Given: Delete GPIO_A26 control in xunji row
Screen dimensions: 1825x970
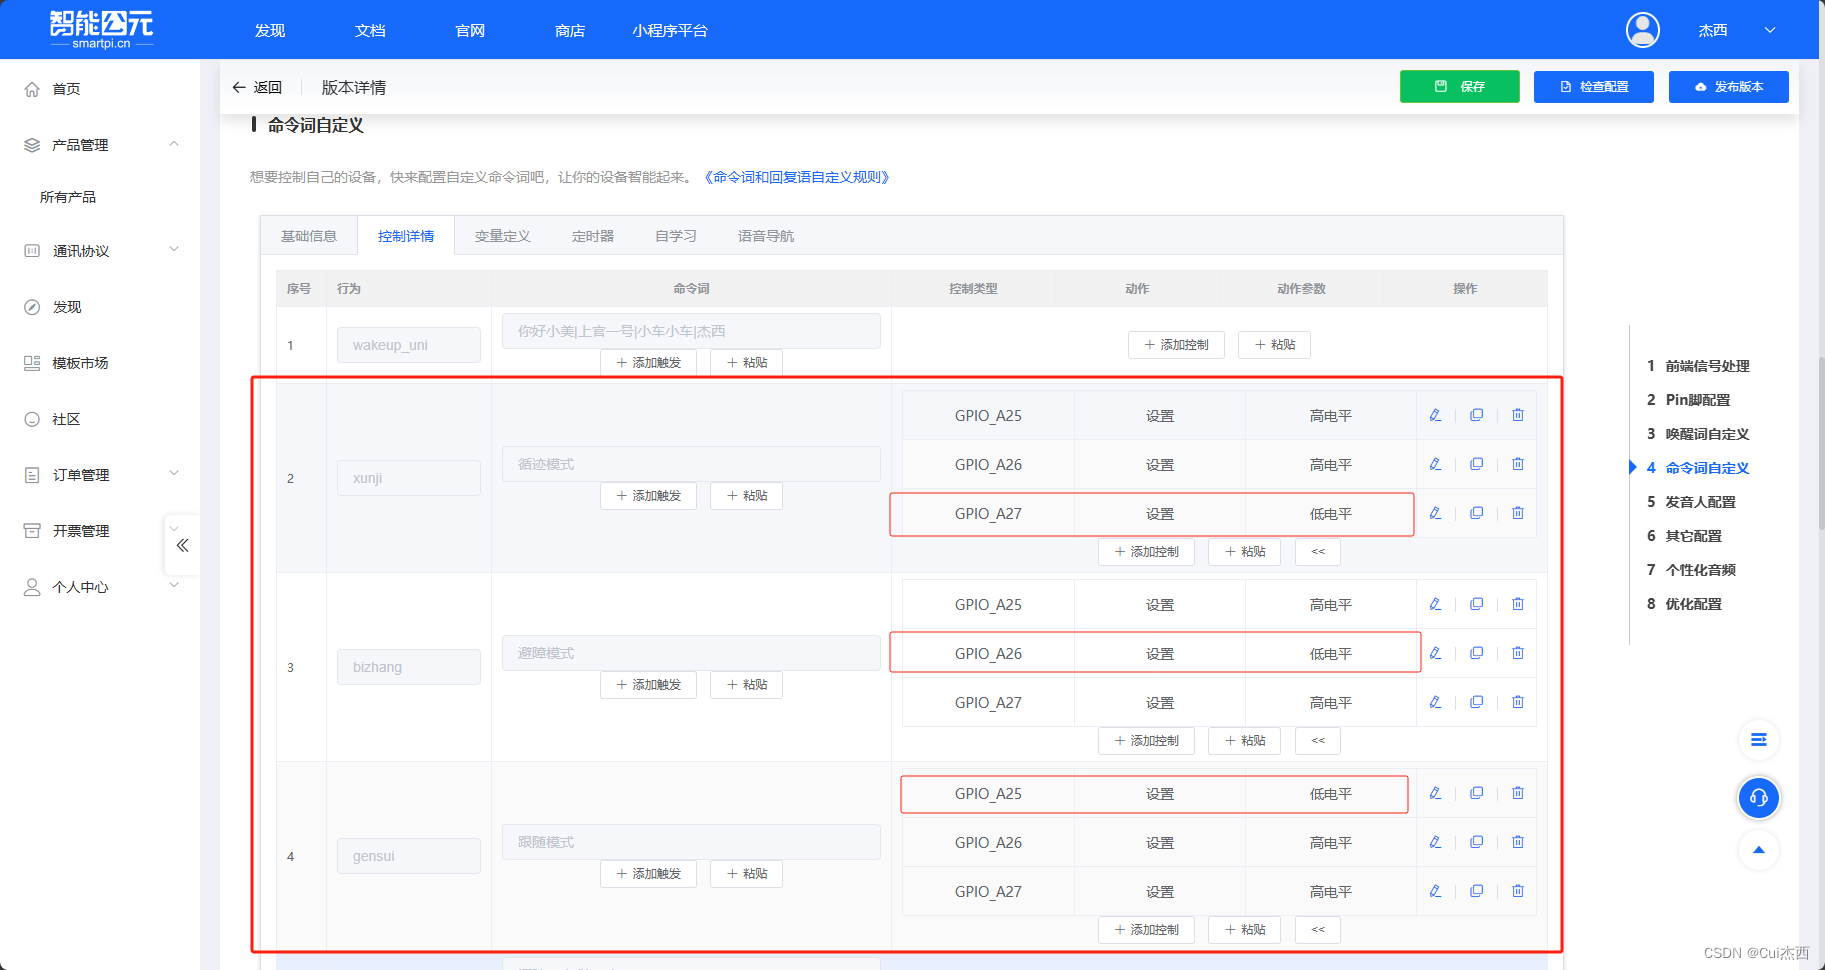Looking at the screenshot, I should pos(1517,464).
